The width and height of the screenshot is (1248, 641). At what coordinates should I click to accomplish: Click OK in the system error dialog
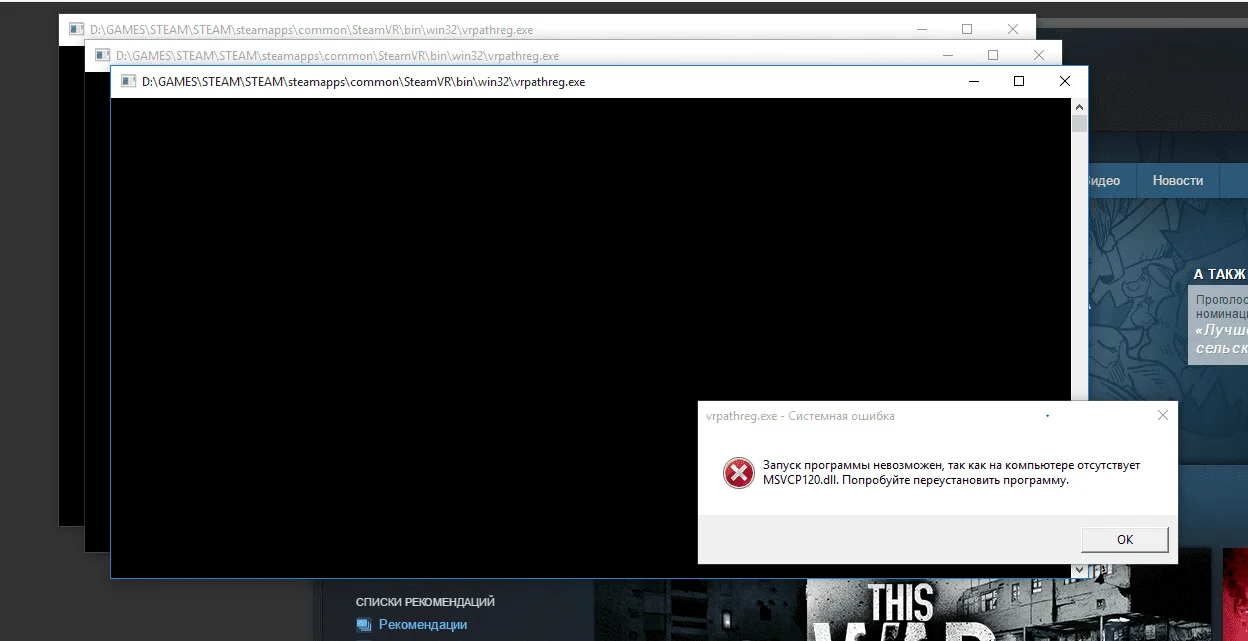pyautogui.click(x=1124, y=539)
